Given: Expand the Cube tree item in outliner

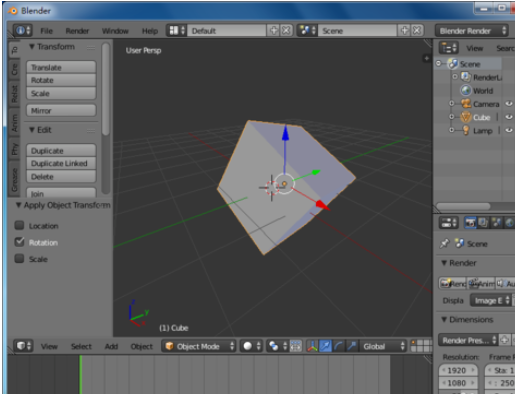Looking at the screenshot, I should pos(452,117).
